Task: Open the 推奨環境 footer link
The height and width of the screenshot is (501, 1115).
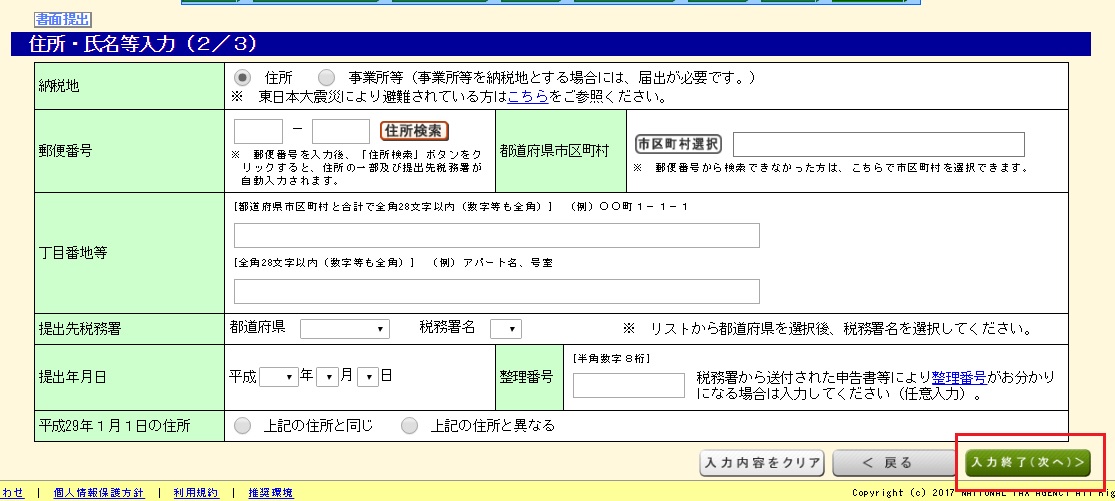Action: tap(271, 493)
